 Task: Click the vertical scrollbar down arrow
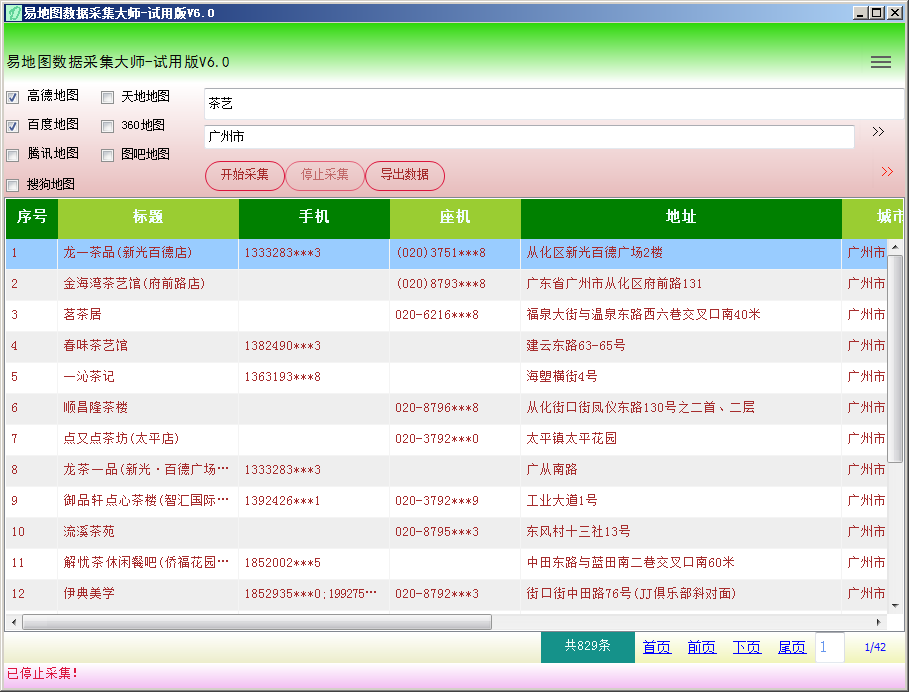(896, 607)
